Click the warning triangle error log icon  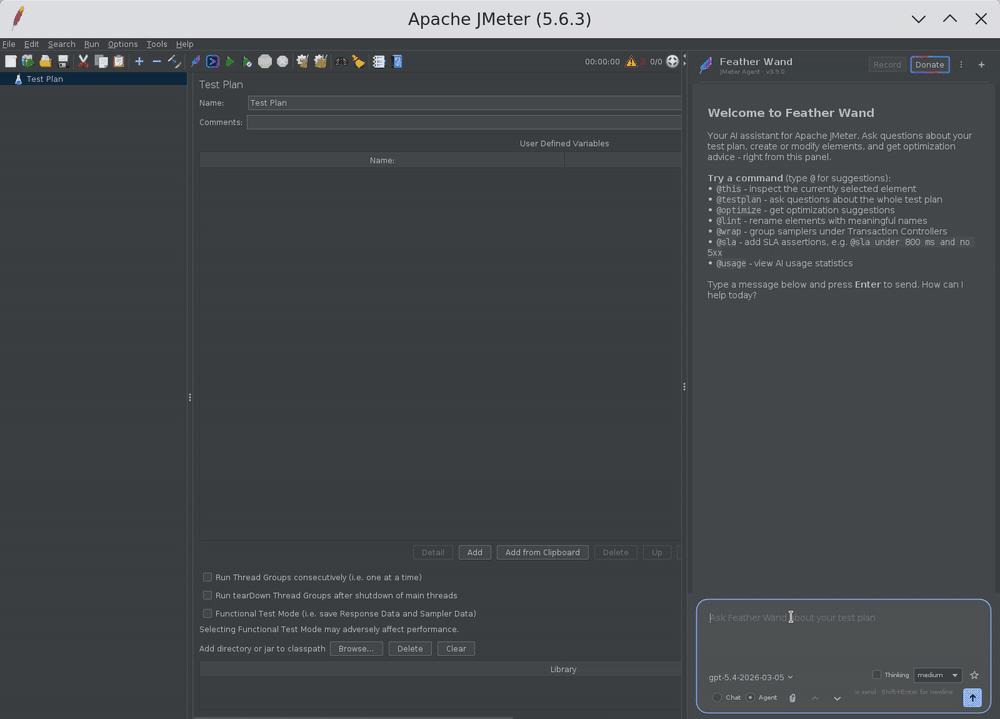point(631,61)
